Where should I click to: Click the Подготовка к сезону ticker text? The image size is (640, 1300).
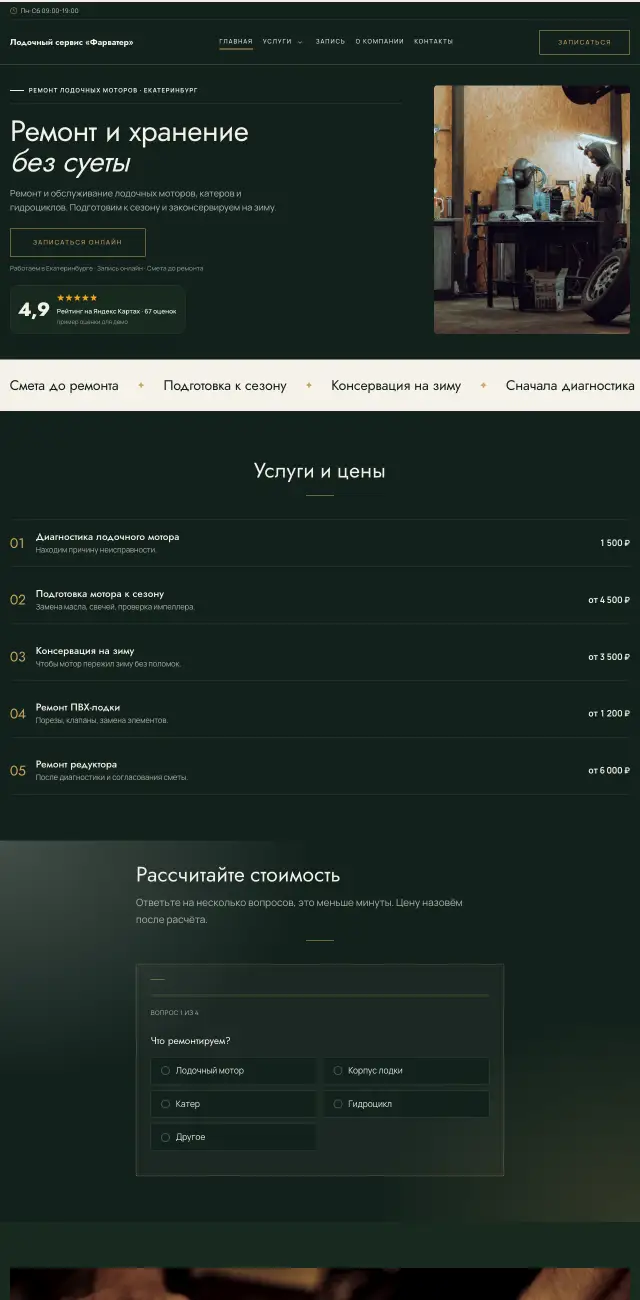[225, 385]
